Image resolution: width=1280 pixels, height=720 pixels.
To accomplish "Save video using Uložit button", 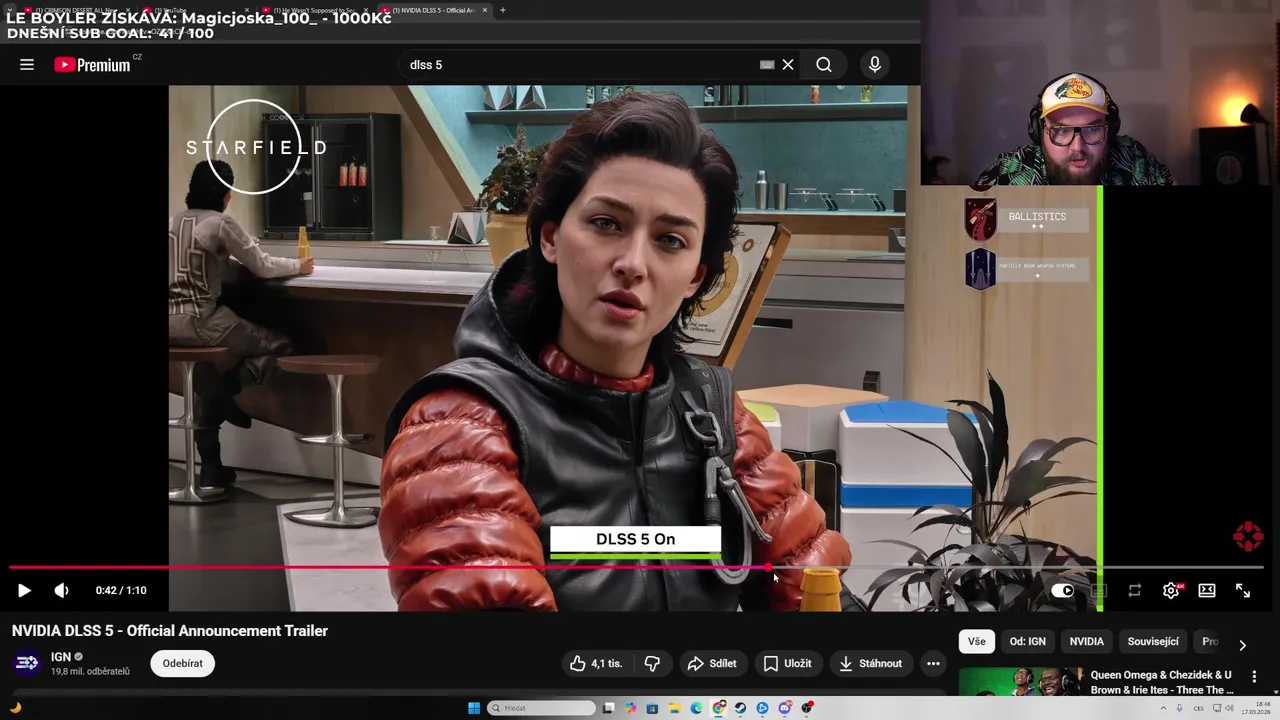I will pos(787,663).
